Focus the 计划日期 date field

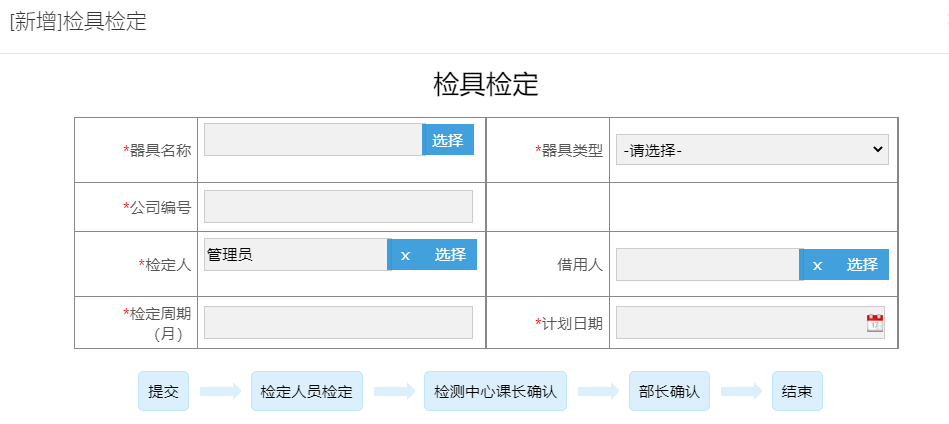750,322
